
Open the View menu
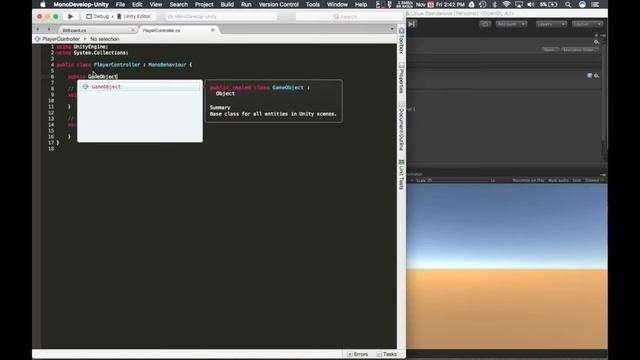click(156, 4)
